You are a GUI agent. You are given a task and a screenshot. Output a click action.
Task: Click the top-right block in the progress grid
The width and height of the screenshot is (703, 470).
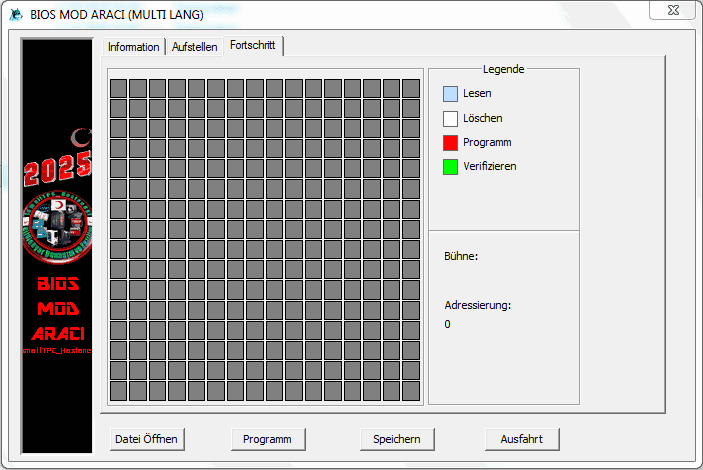(411, 88)
